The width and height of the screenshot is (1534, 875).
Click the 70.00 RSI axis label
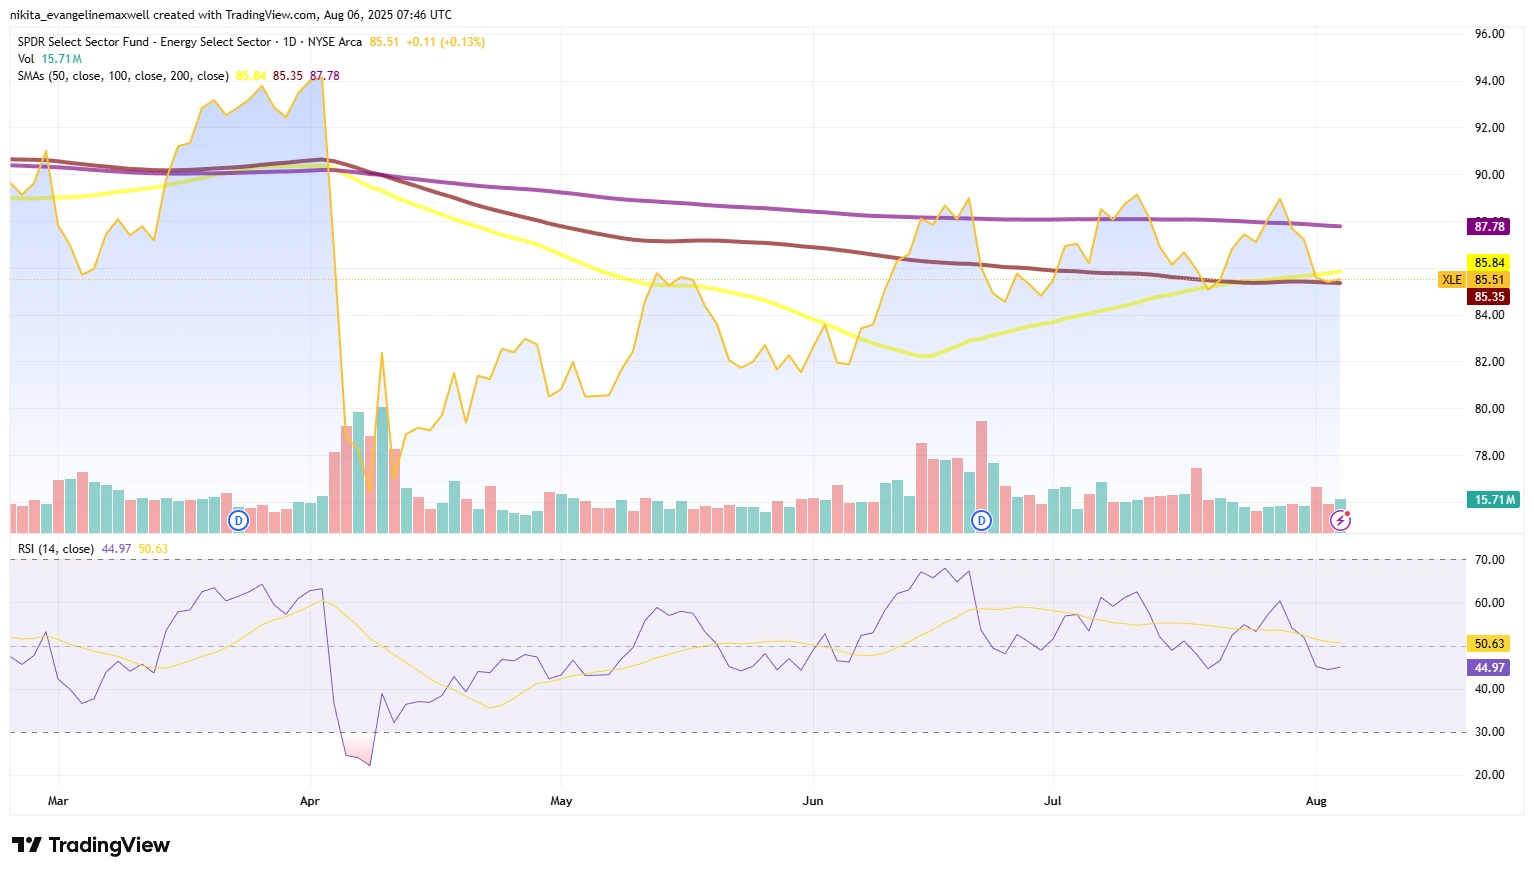tap(1489, 560)
